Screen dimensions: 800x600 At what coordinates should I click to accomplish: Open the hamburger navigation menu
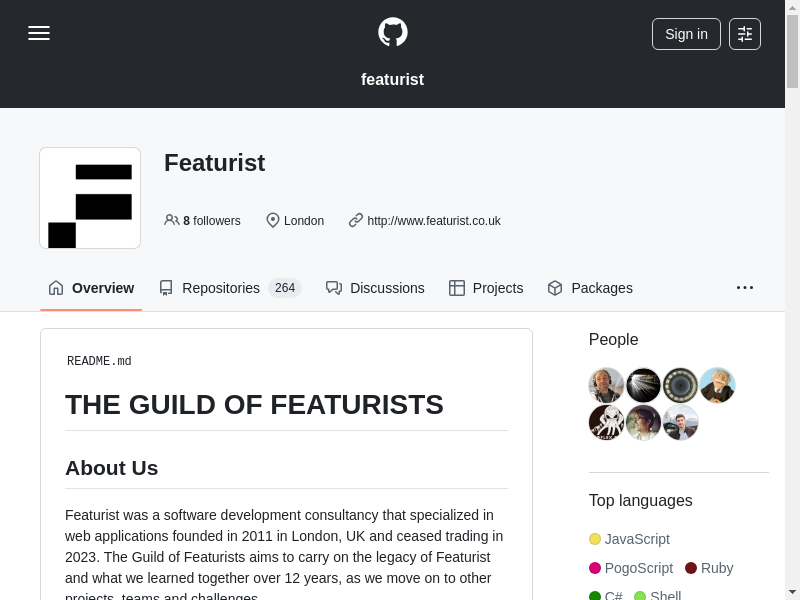pos(39,33)
